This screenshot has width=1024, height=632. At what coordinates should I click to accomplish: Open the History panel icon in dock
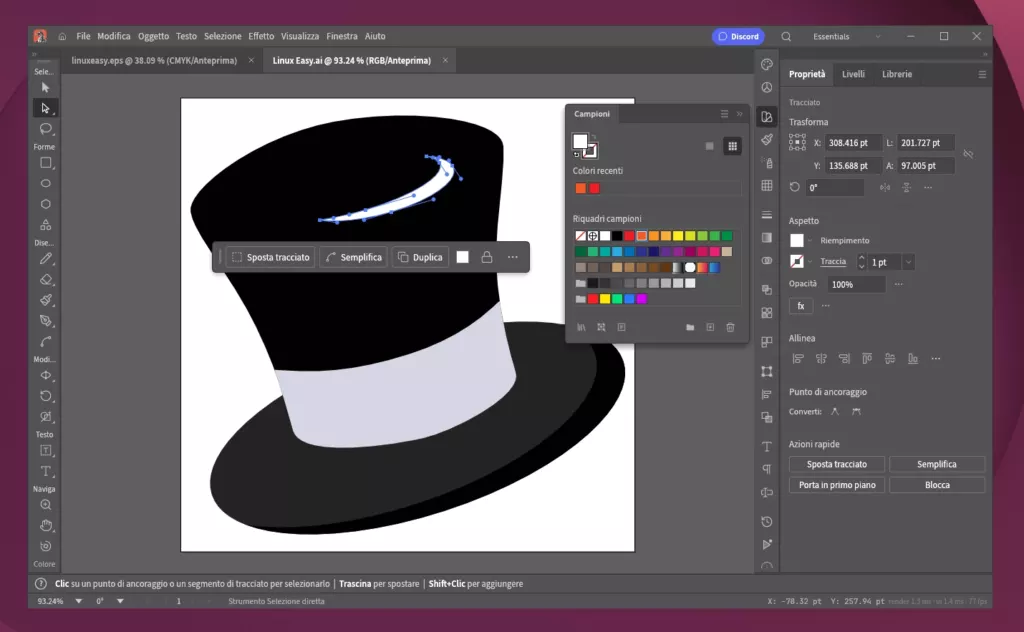(767, 522)
